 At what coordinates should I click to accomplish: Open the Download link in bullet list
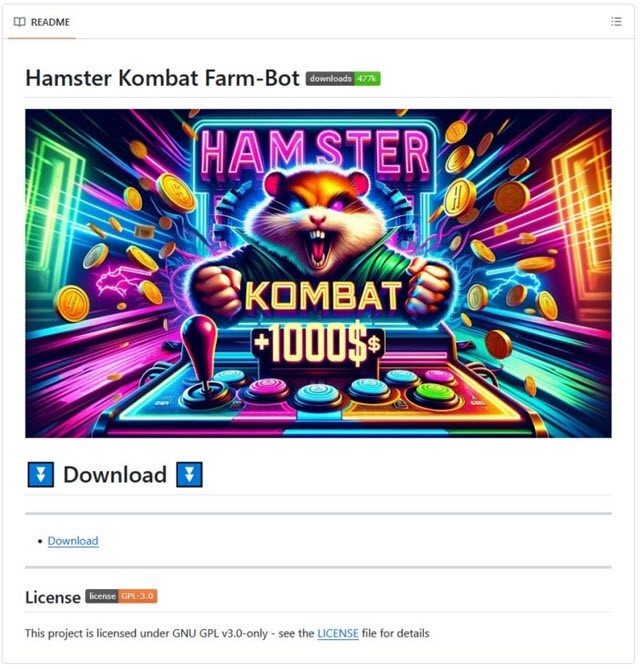click(x=73, y=541)
